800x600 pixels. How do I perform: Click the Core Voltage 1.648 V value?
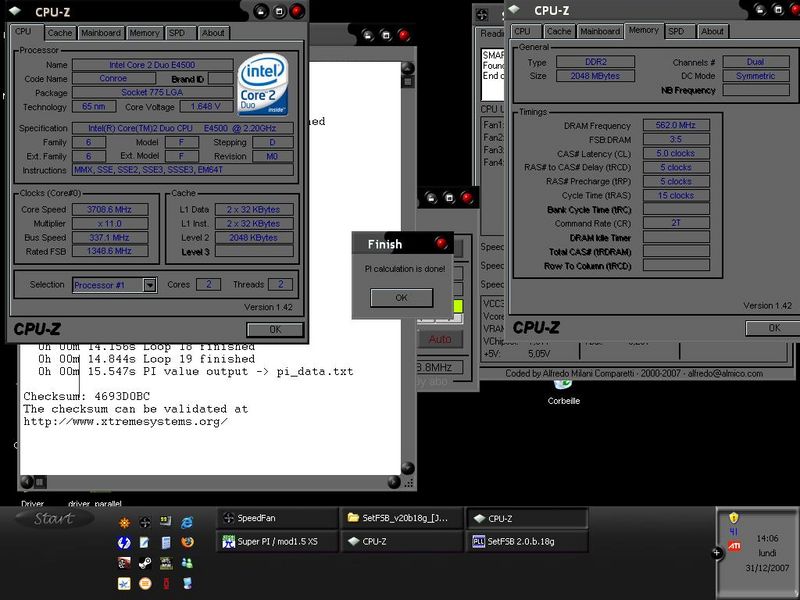(206, 106)
